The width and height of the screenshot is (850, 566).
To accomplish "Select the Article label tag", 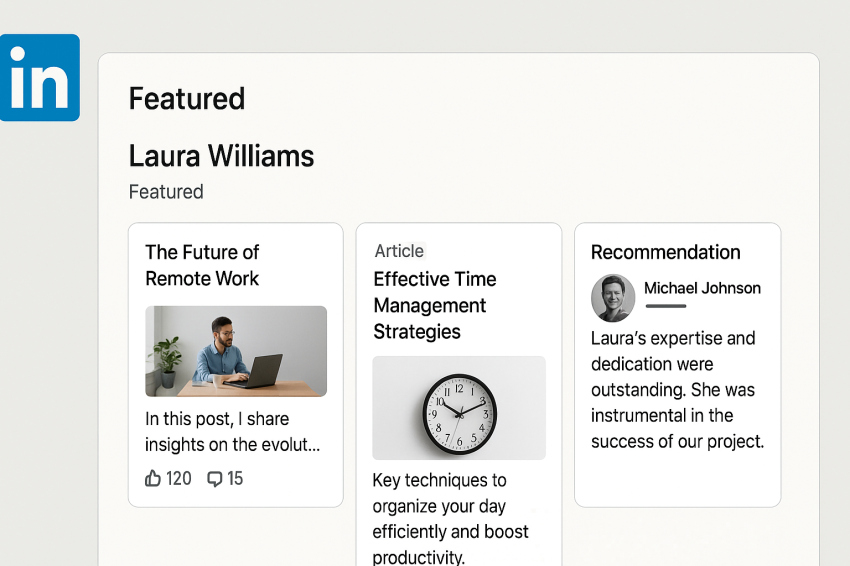I will click(399, 251).
